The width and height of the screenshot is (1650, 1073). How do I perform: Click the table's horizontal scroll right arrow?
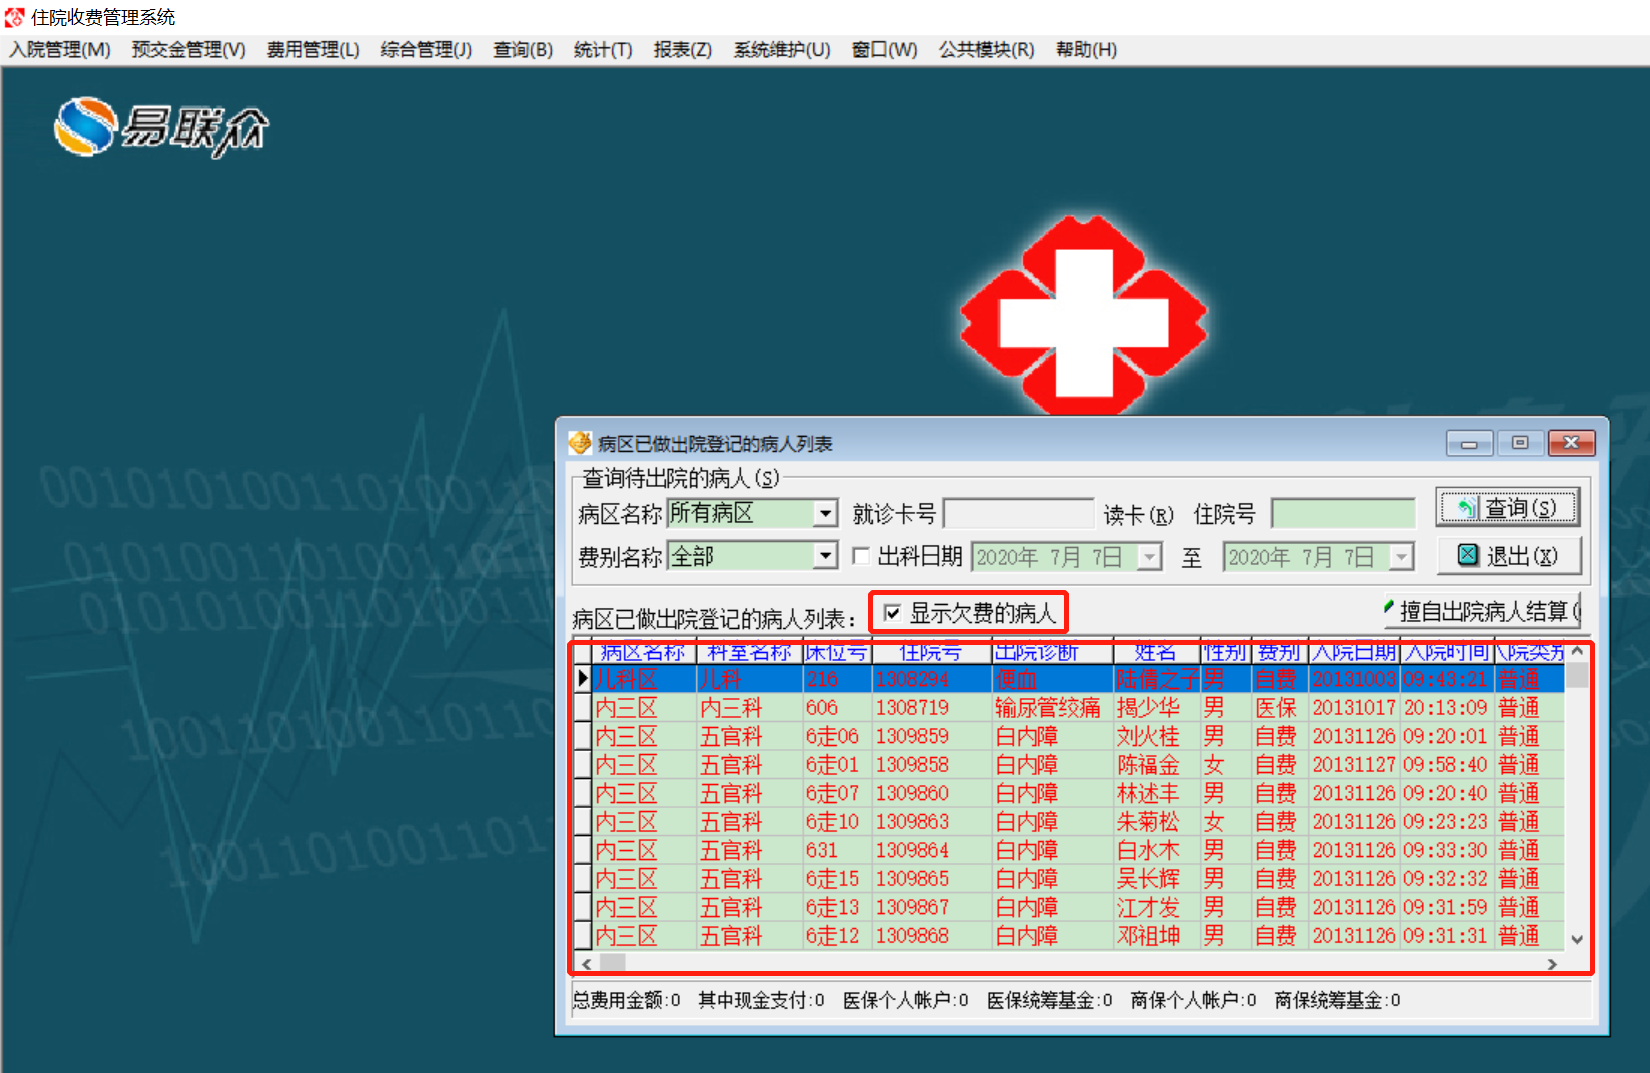pyautogui.click(x=1552, y=964)
